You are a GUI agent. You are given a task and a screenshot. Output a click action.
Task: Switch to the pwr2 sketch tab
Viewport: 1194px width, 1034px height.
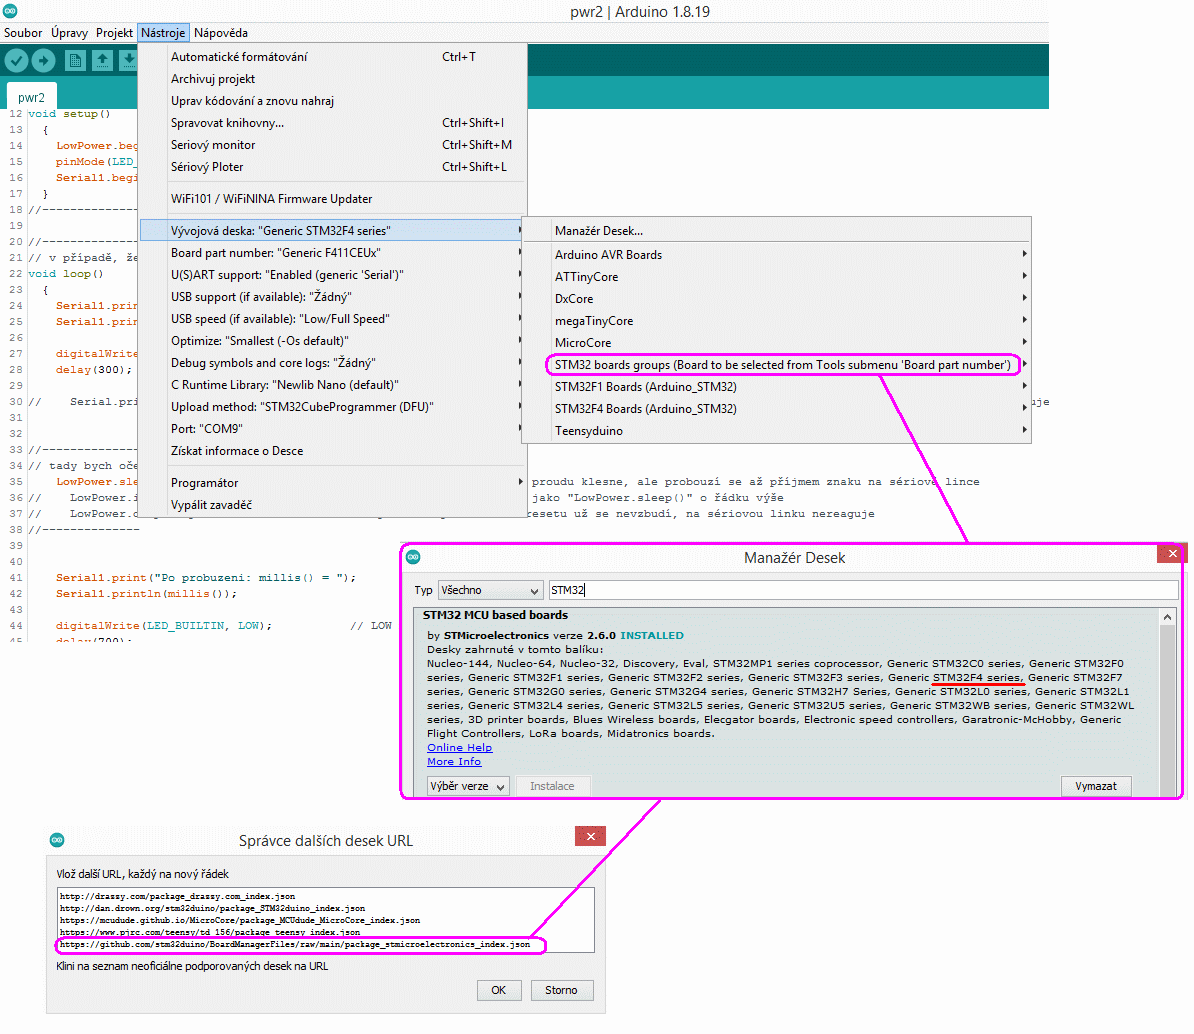click(x=31, y=97)
